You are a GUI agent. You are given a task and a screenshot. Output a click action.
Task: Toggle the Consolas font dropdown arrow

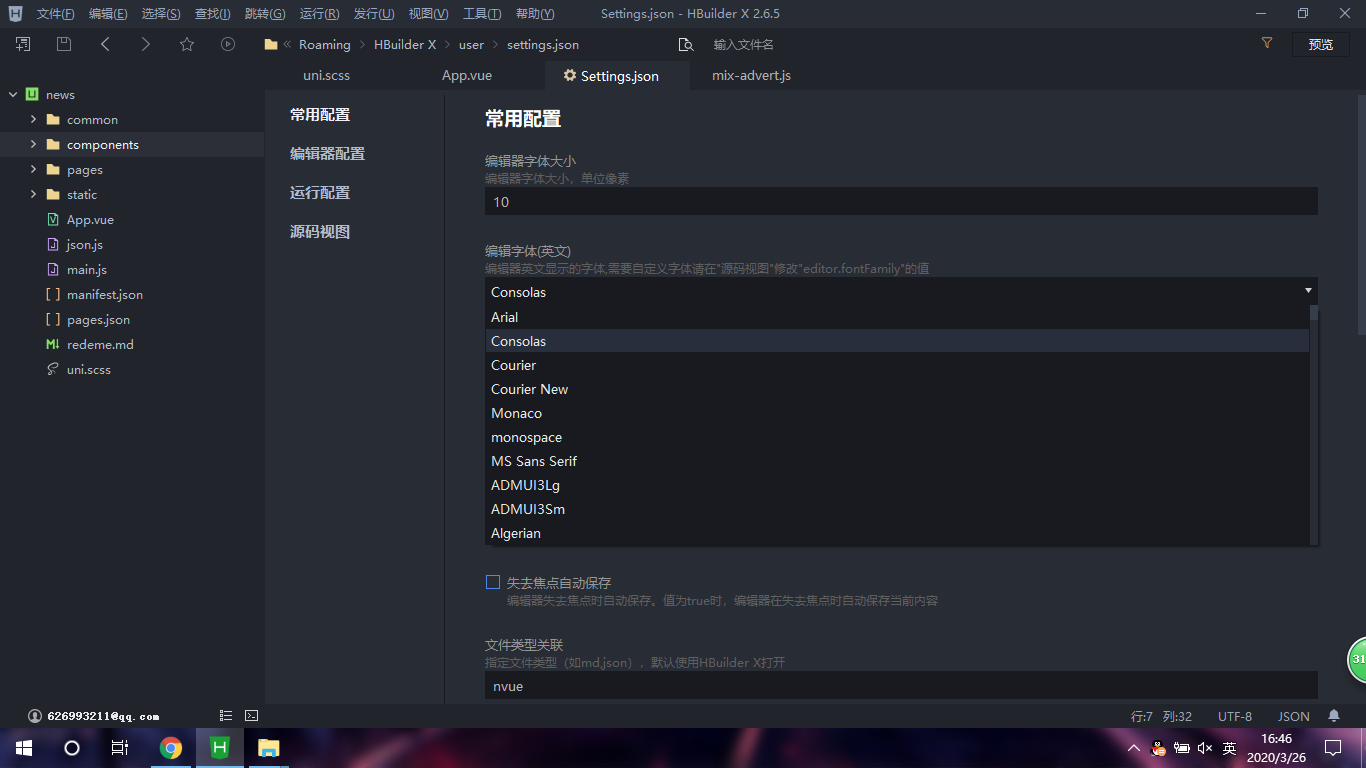point(1308,291)
